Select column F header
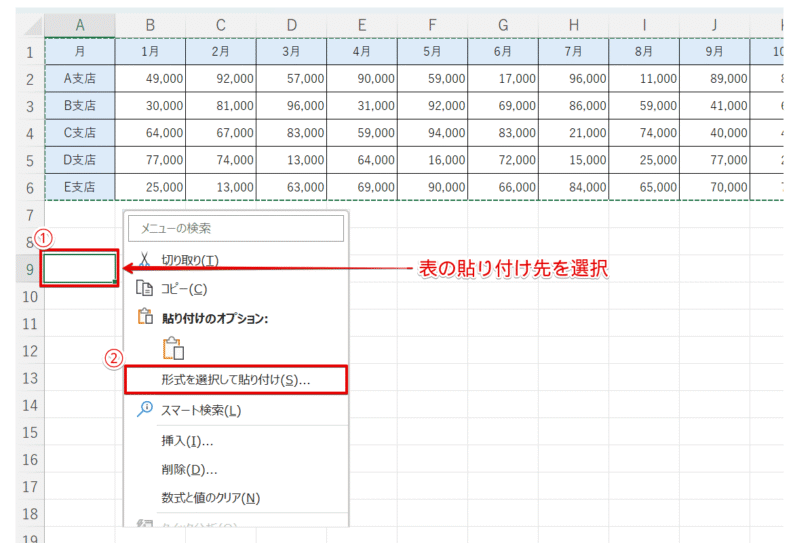The width and height of the screenshot is (812, 543). tap(432, 25)
